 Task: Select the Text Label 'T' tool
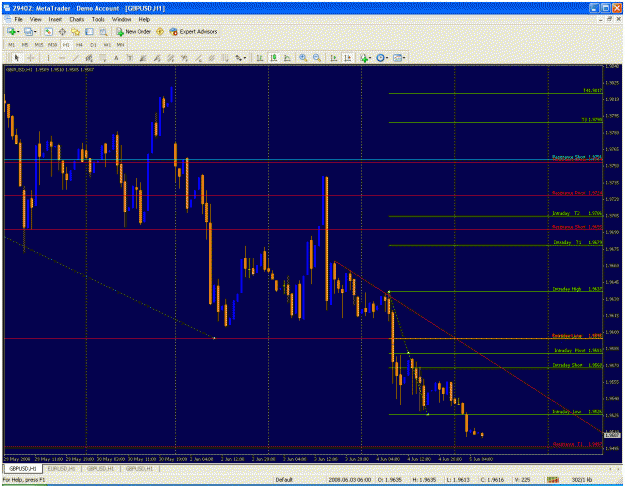click(x=130, y=58)
